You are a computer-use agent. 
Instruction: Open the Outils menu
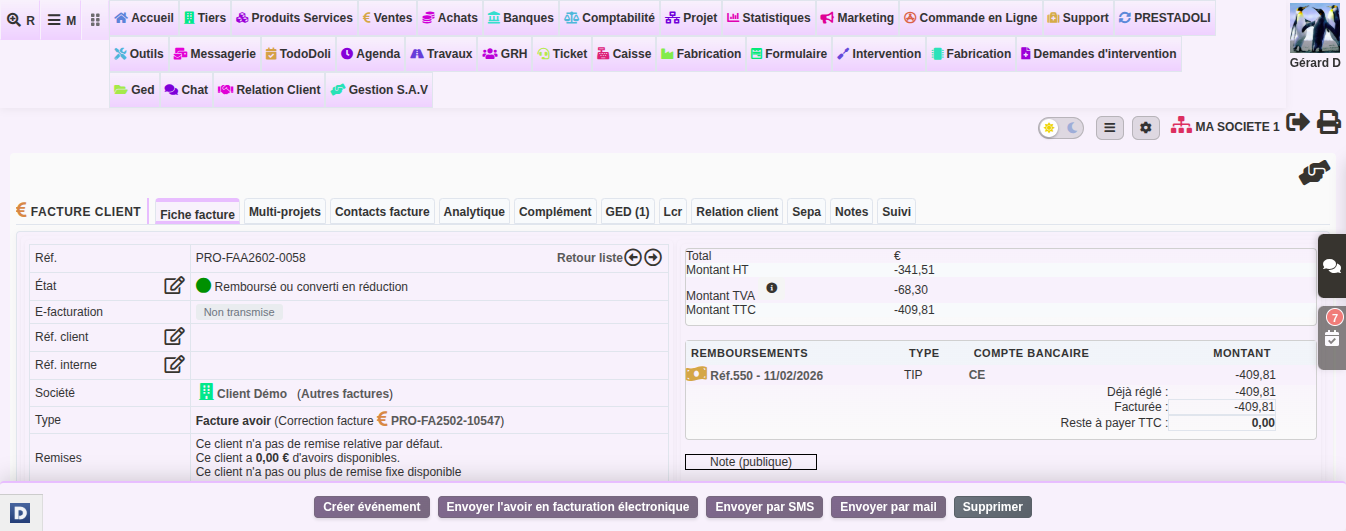pos(139,54)
